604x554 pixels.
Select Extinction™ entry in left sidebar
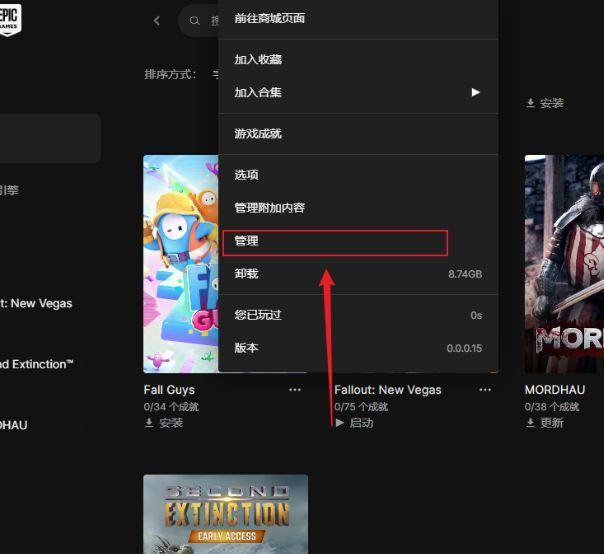pyautogui.click(x=37, y=364)
